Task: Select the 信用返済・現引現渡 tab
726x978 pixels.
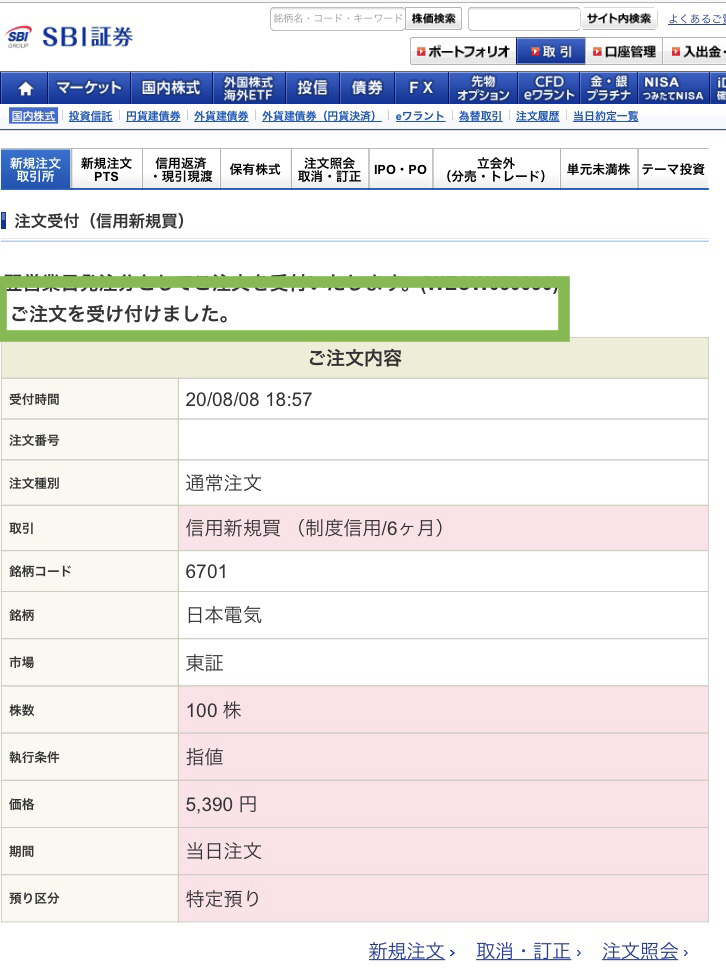Action: [182, 169]
